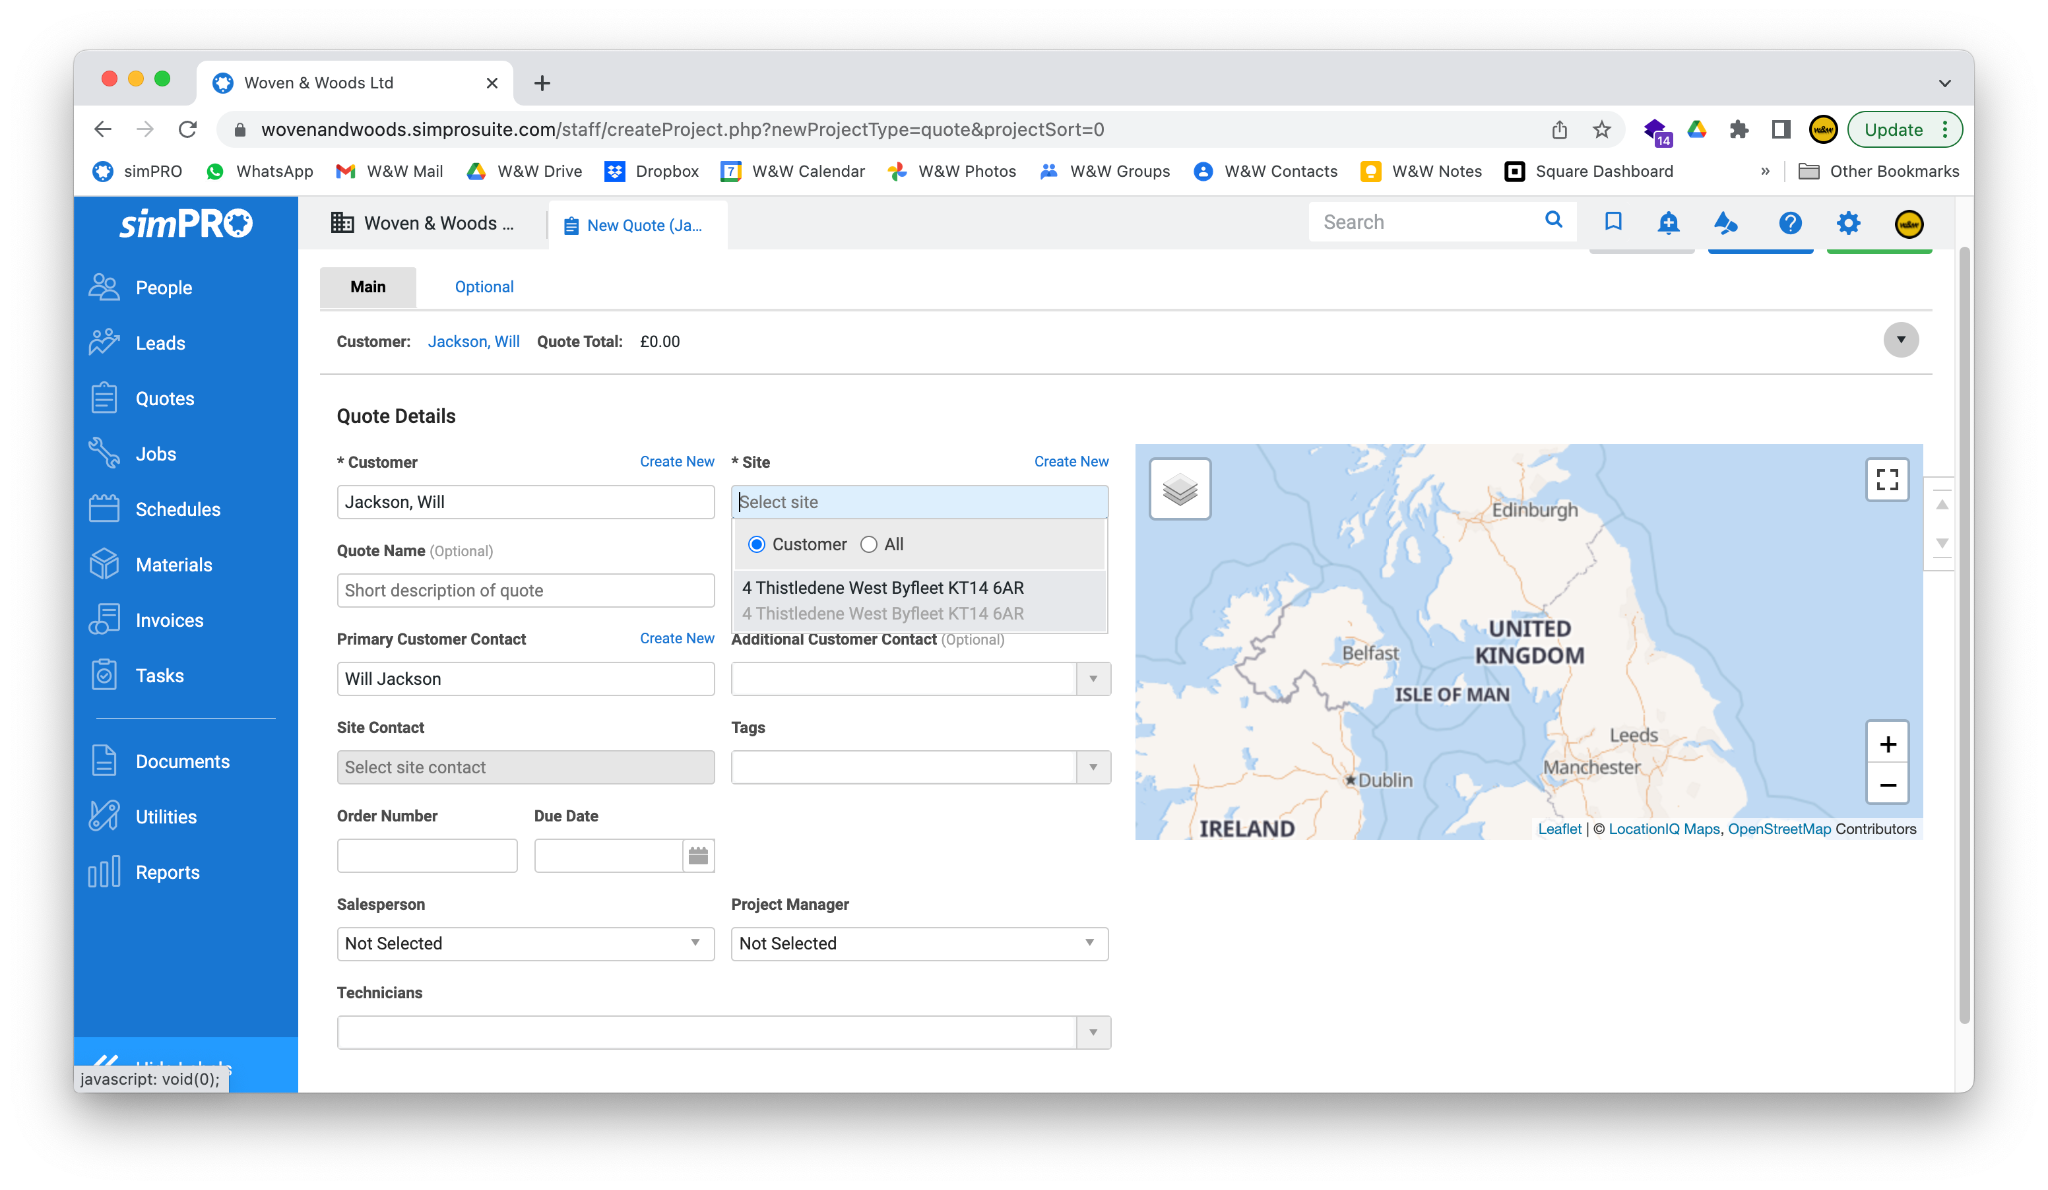Open the map layers icon

(x=1180, y=489)
